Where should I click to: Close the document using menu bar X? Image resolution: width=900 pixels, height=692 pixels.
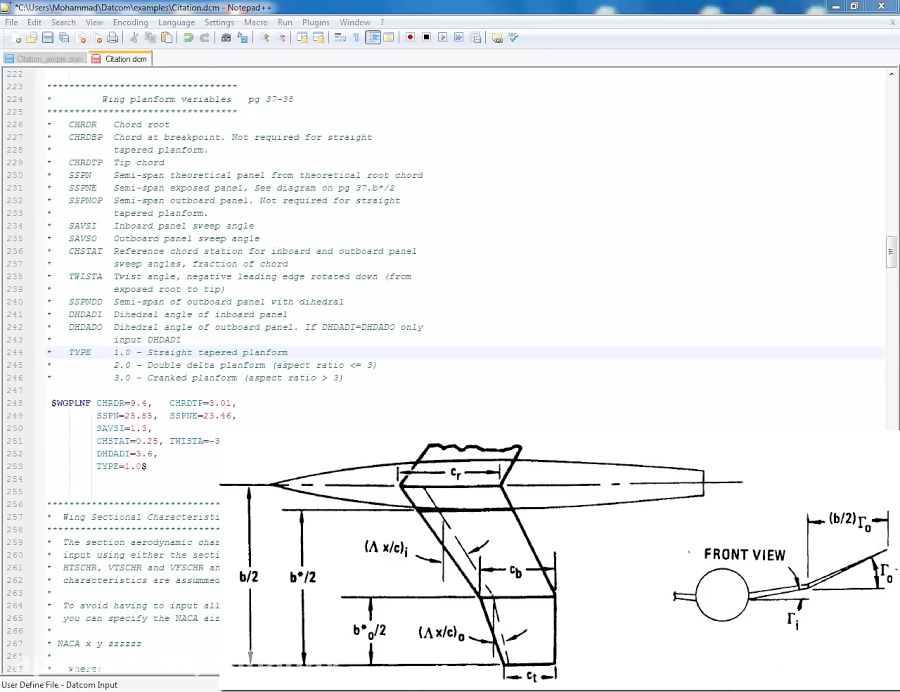point(892,22)
